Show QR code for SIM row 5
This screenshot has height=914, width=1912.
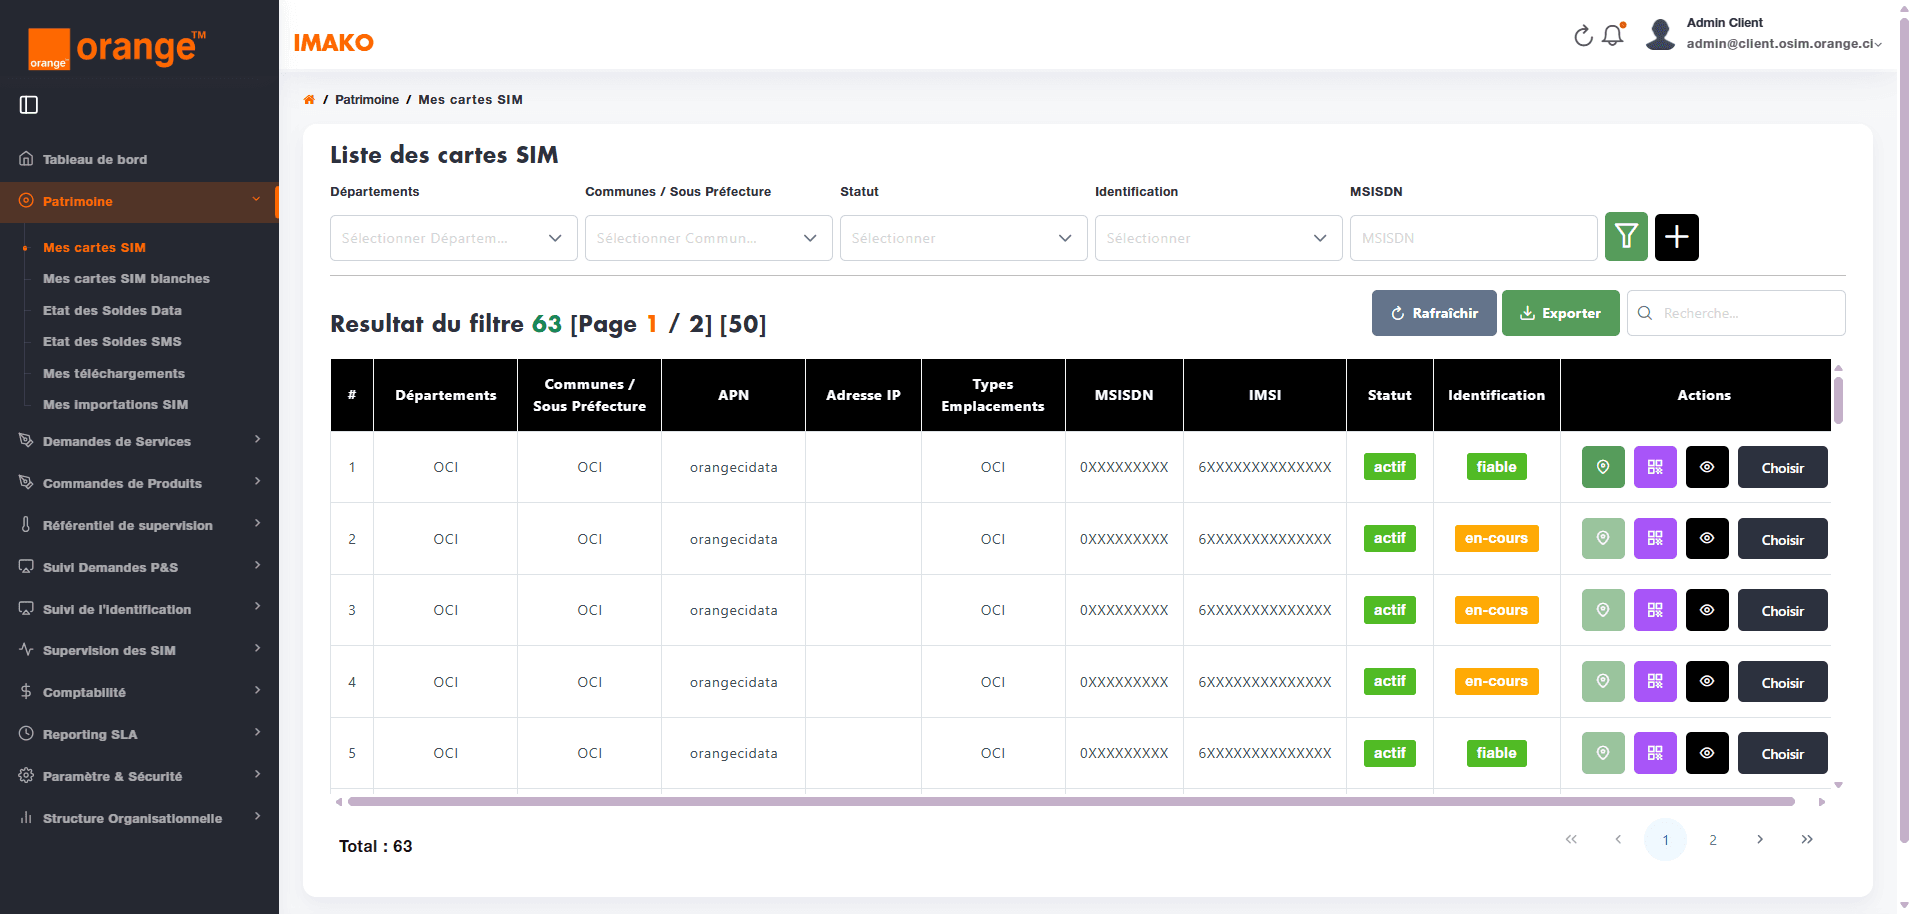1655,753
